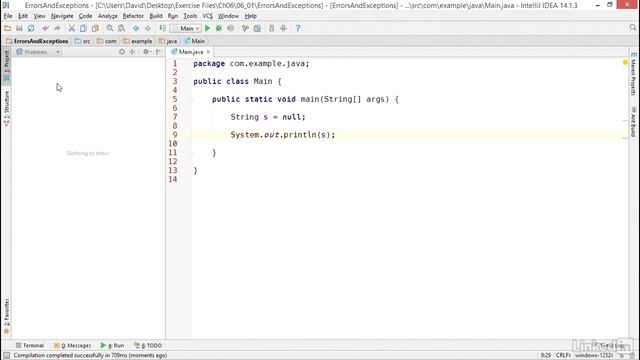Open the Structure side panel tab
The width and height of the screenshot is (640, 360).
point(7,109)
